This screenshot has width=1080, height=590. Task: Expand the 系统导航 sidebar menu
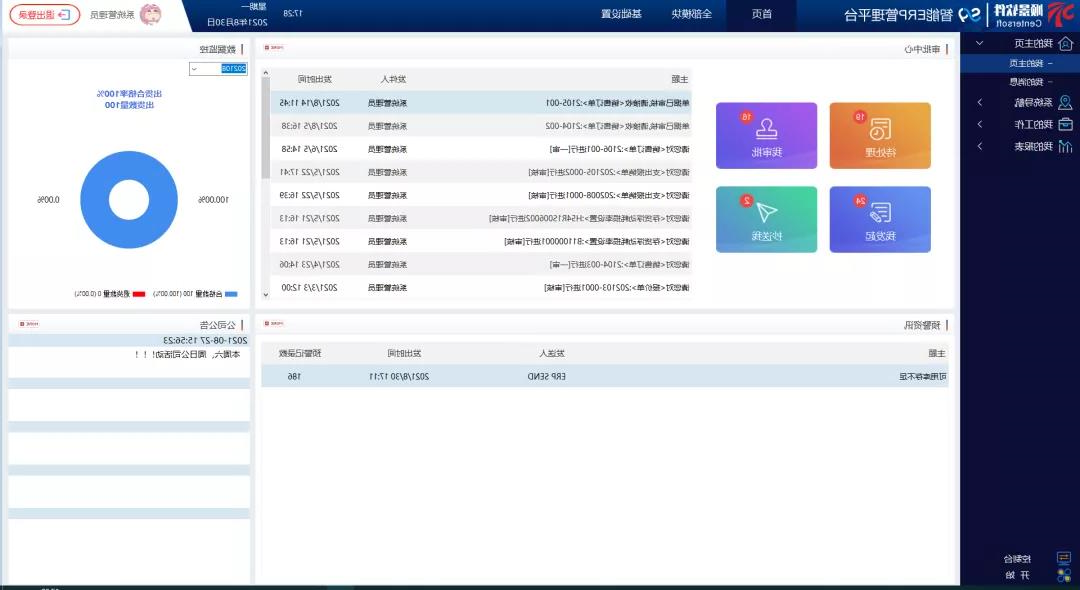pos(979,102)
